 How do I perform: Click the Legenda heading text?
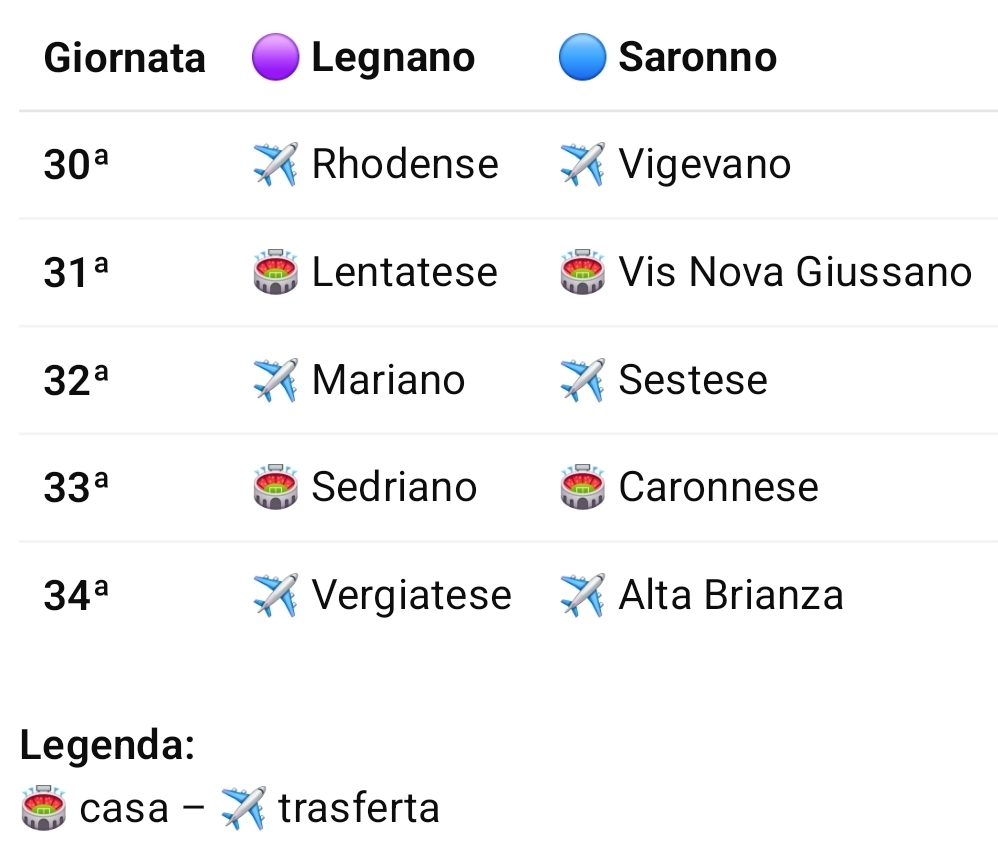pyautogui.click(x=107, y=745)
